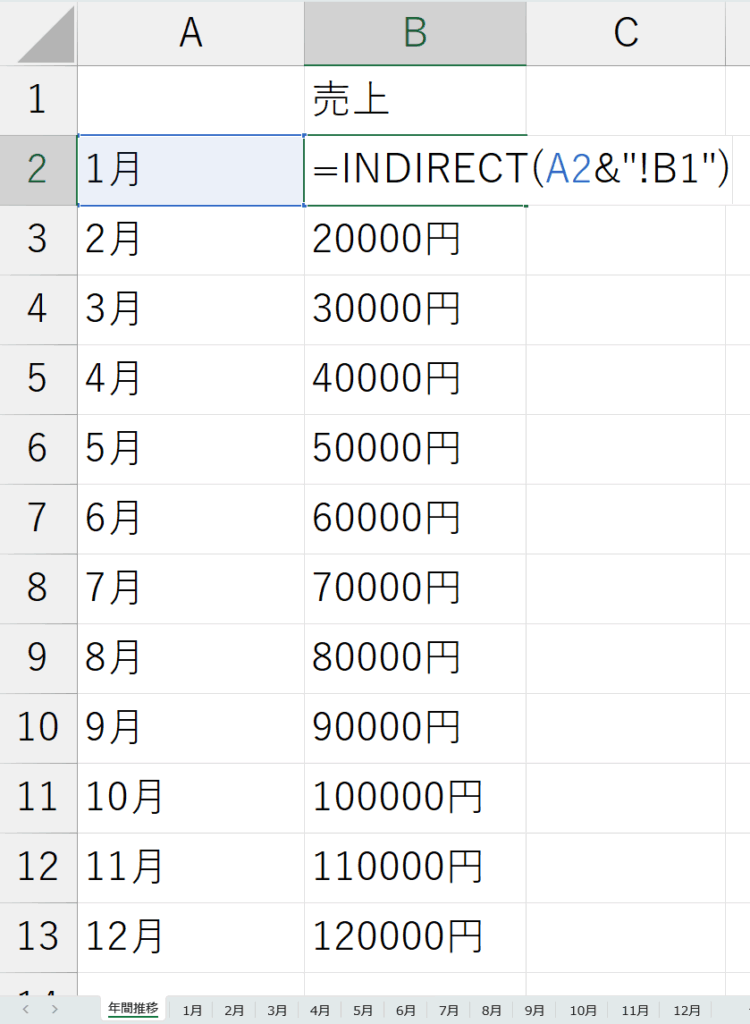The width and height of the screenshot is (750, 1024).
Task: Open the 1月 sheet tab
Action: click(191, 1010)
